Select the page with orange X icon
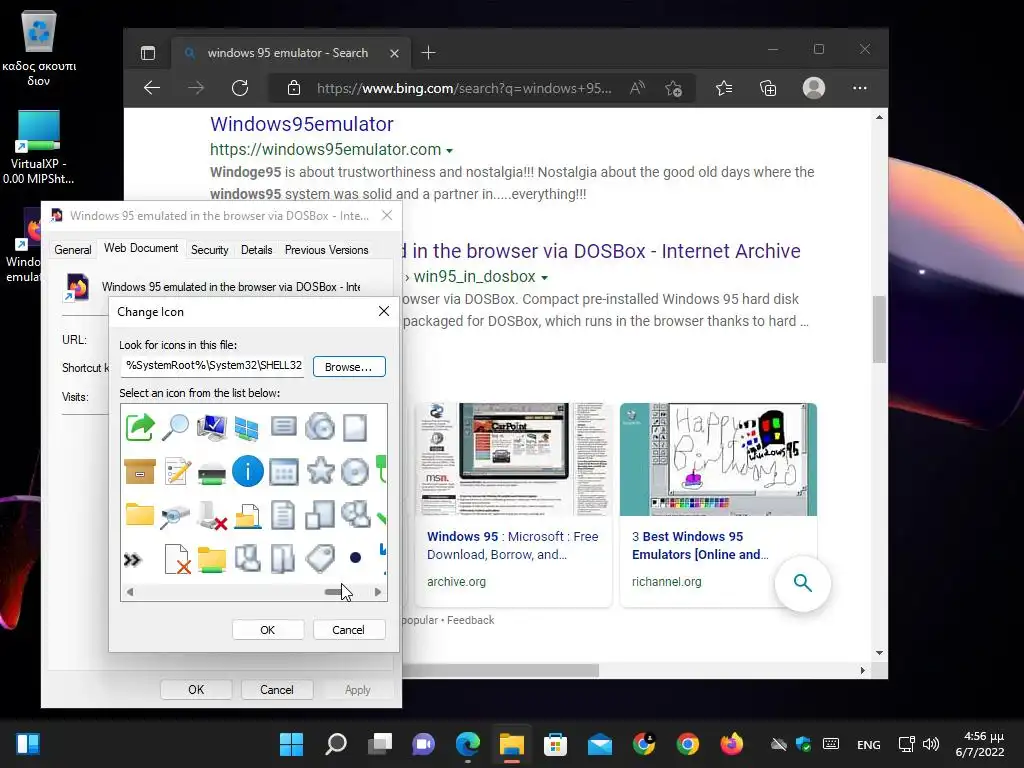The width and height of the screenshot is (1024, 768). click(x=177, y=560)
